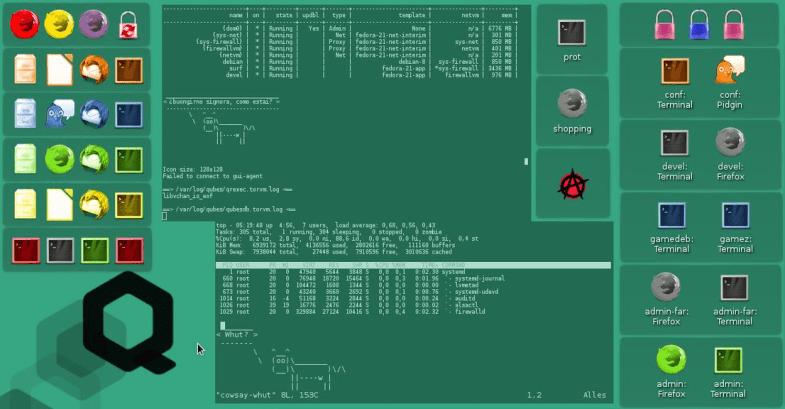The image size is (785, 409).
Task: Click the '< Whut? >' cowsay bubble
Action: pos(237,334)
